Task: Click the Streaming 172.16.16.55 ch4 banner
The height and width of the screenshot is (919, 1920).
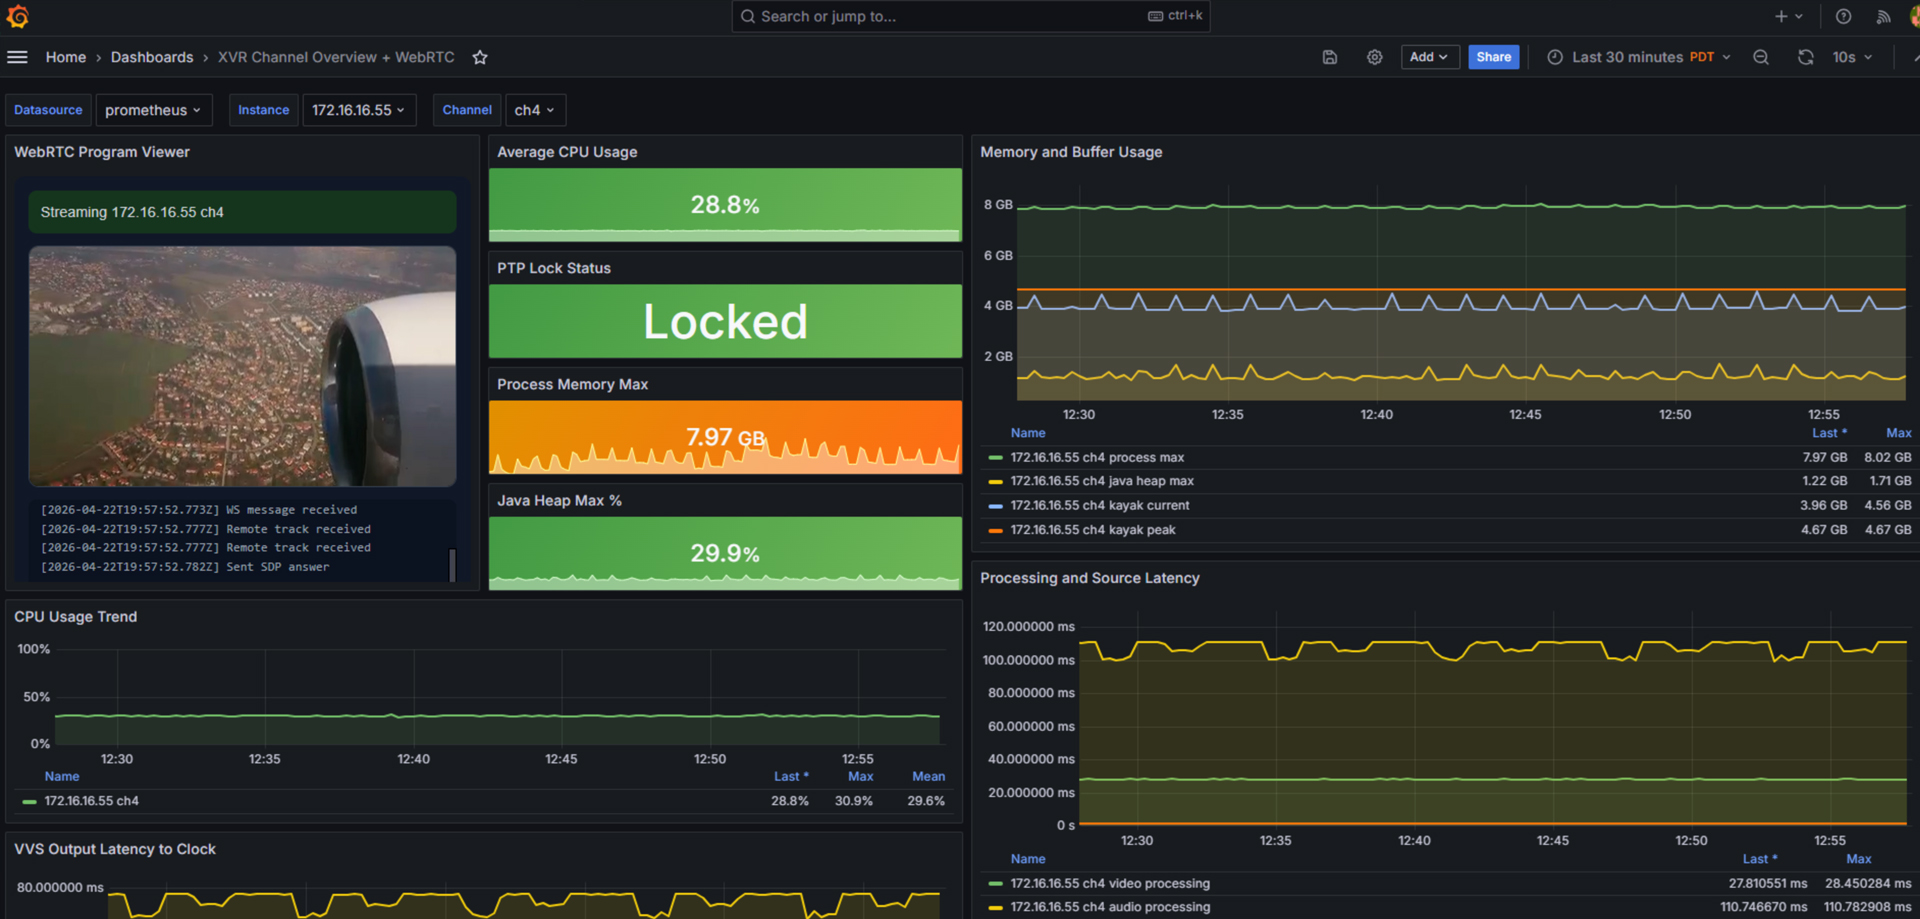Action: [242, 212]
